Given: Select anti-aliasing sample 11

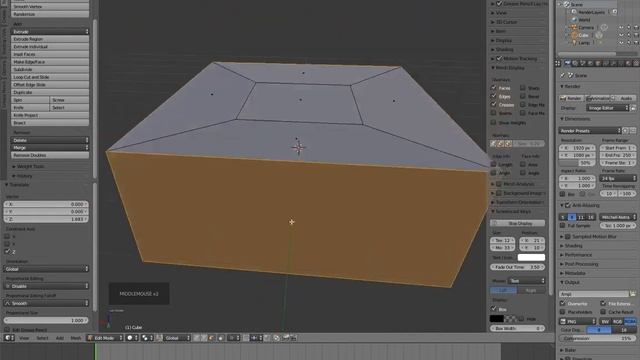Looking at the screenshot, I should tap(581, 217).
